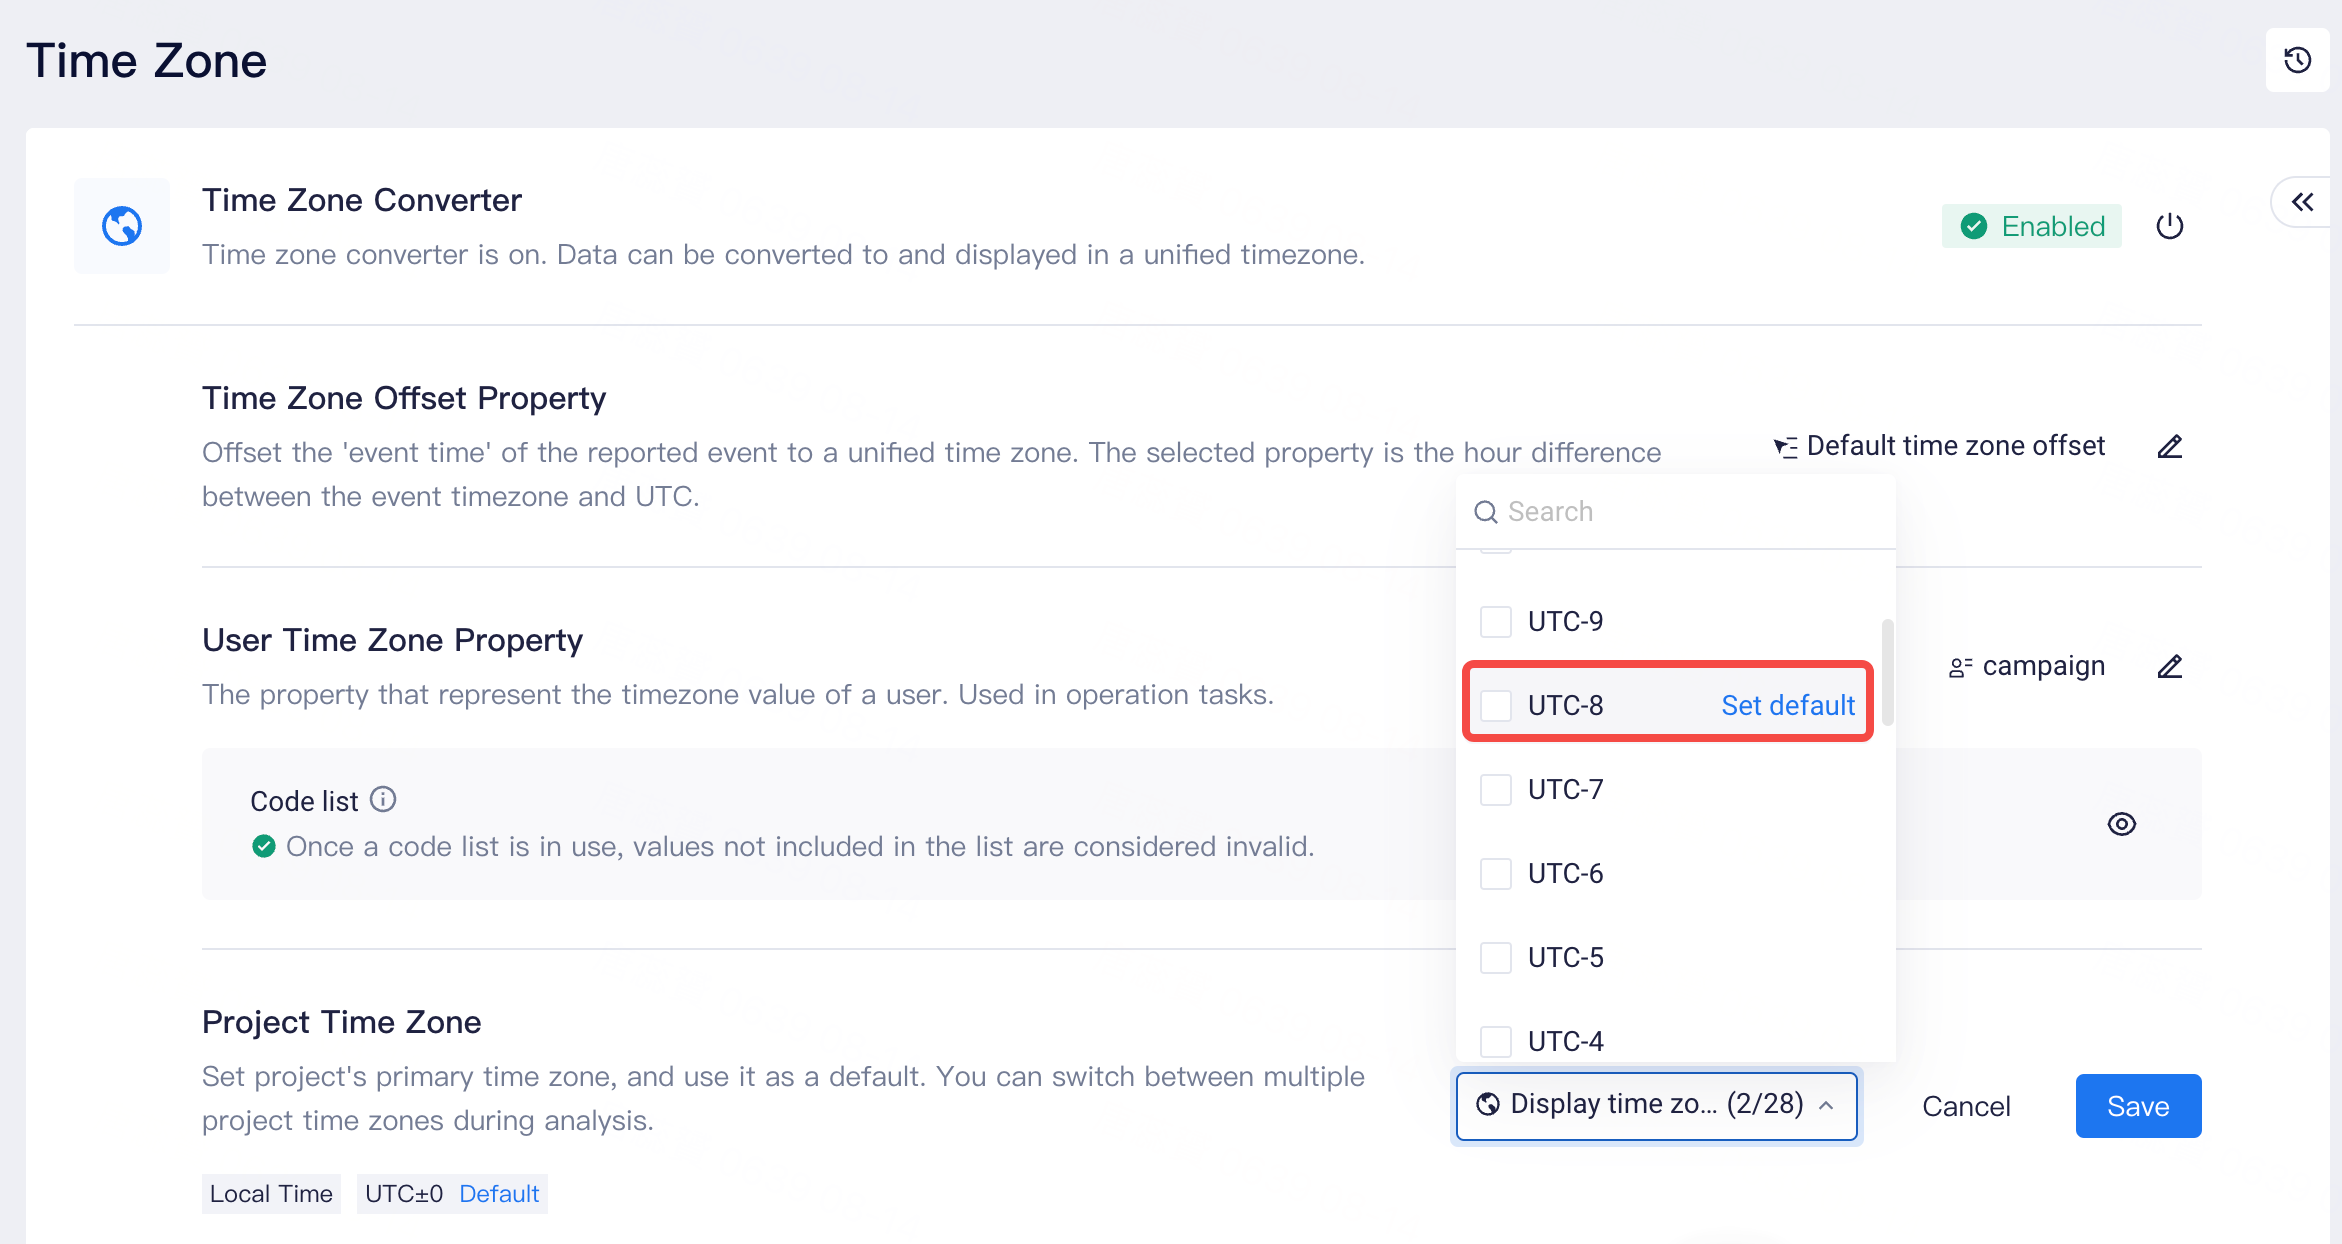Select the UTC-5 option in list
This screenshot has width=2342, height=1244.
[1565, 957]
